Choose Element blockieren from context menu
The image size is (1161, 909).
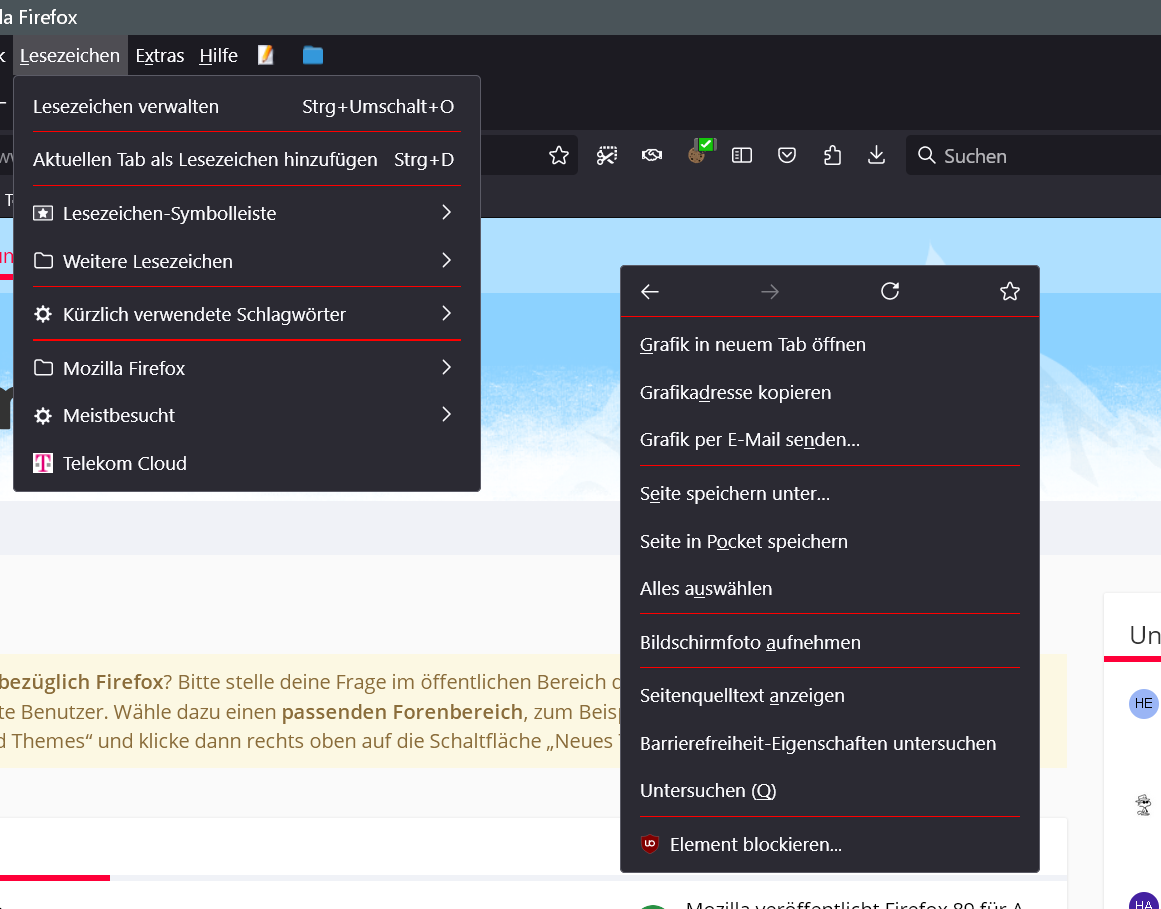click(x=755, y=844)
